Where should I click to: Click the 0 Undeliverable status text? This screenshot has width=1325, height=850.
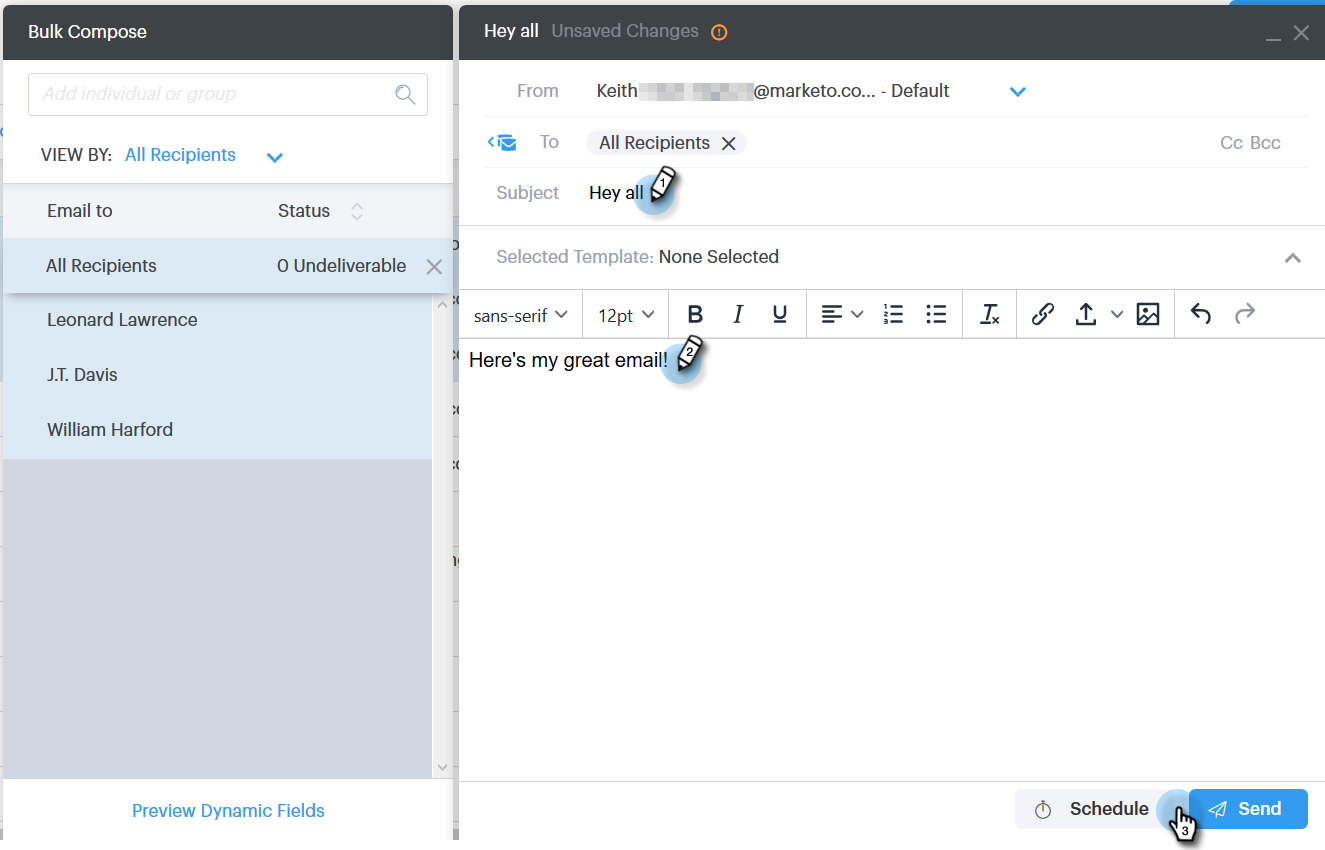click(342, 266)
